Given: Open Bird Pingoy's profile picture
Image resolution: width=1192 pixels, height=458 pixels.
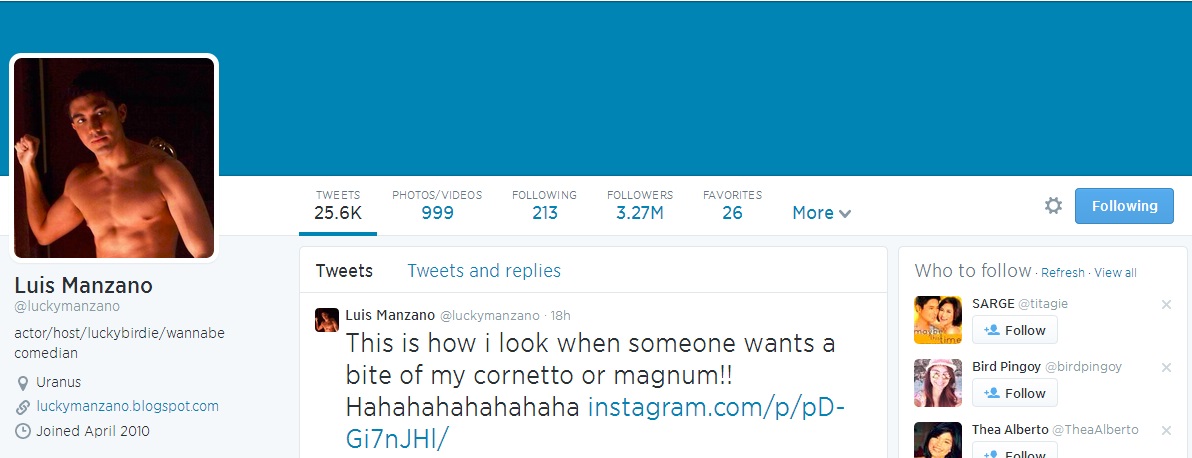Looking at the screenshot, I should (x=938, y=383).
